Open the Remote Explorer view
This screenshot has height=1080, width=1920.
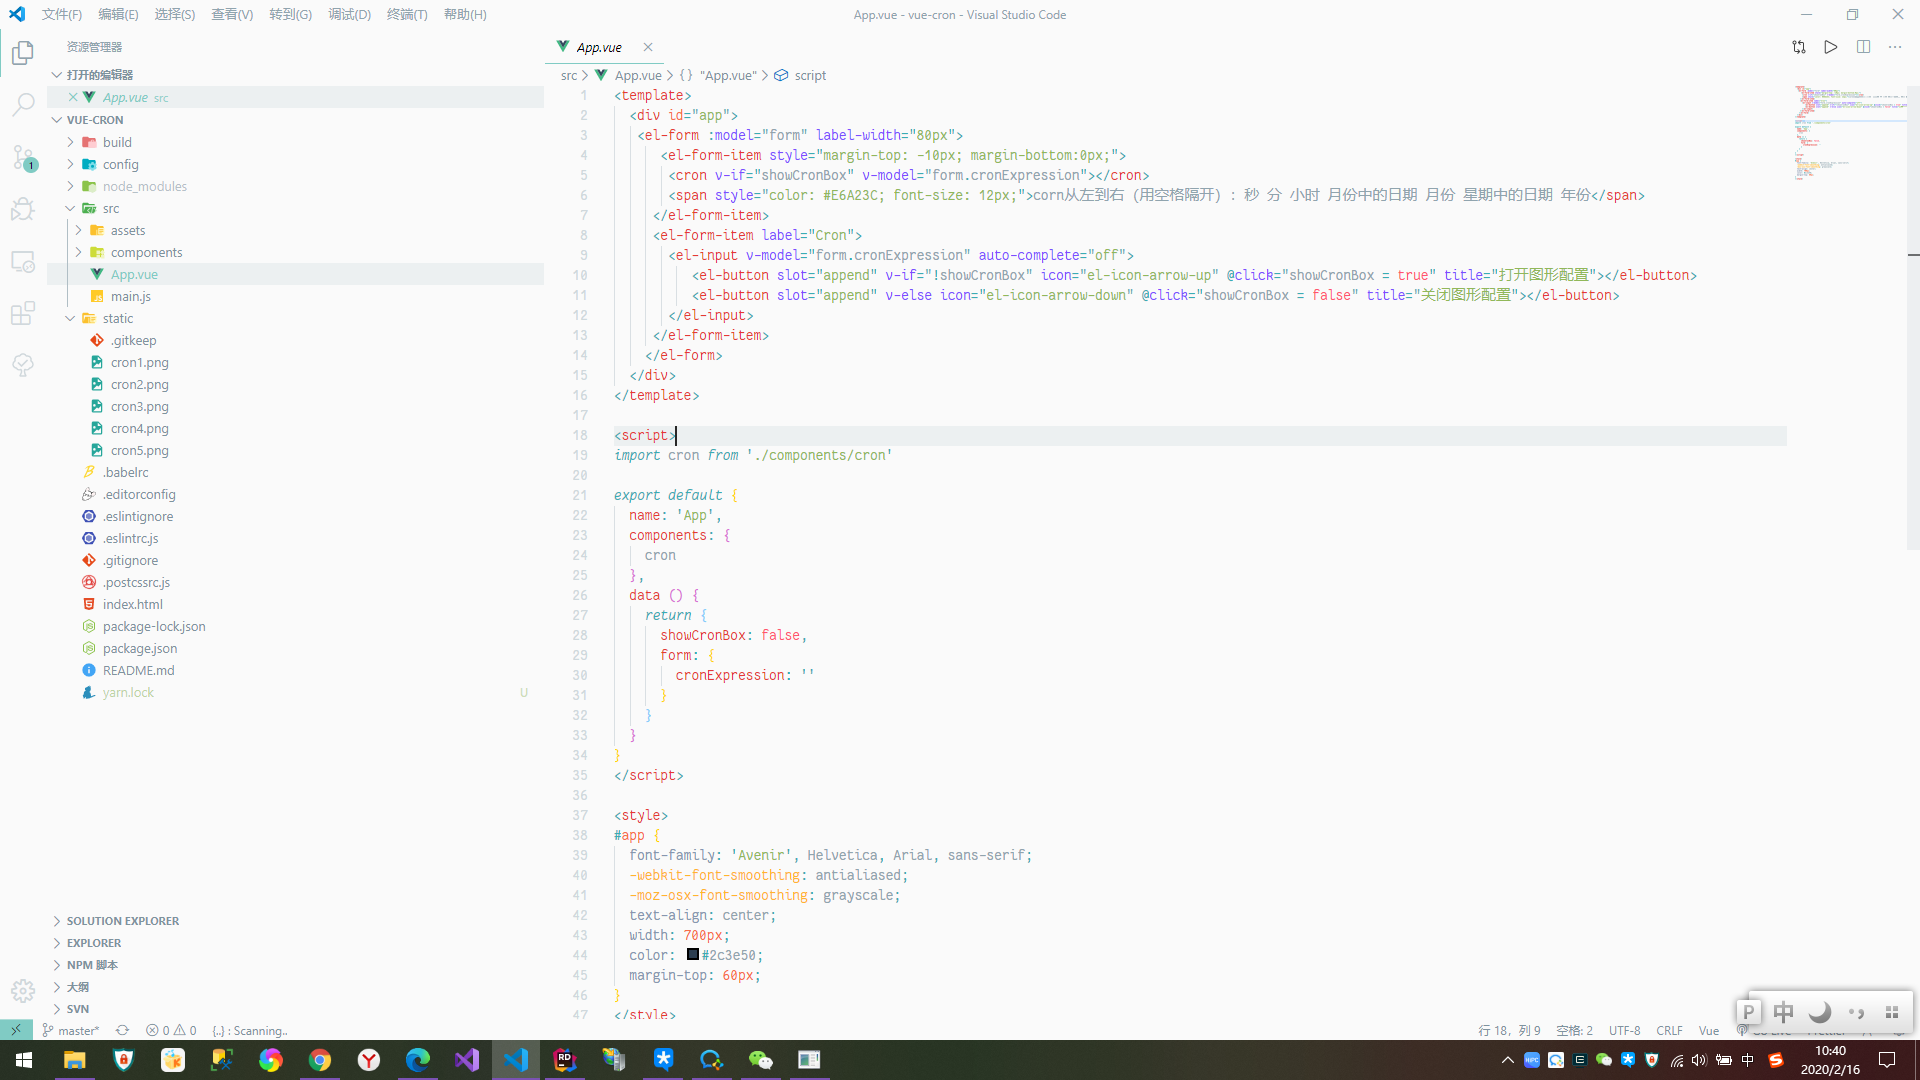tap(23, 261)
